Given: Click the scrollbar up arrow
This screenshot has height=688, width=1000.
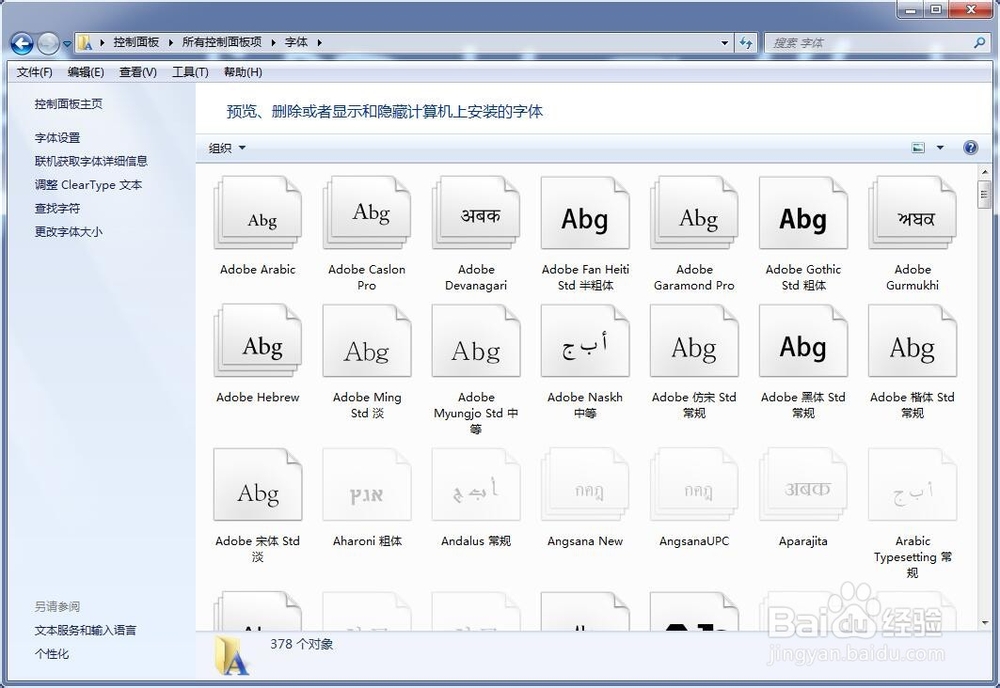Looking at the screenshot, I should [x=985, y=172].
